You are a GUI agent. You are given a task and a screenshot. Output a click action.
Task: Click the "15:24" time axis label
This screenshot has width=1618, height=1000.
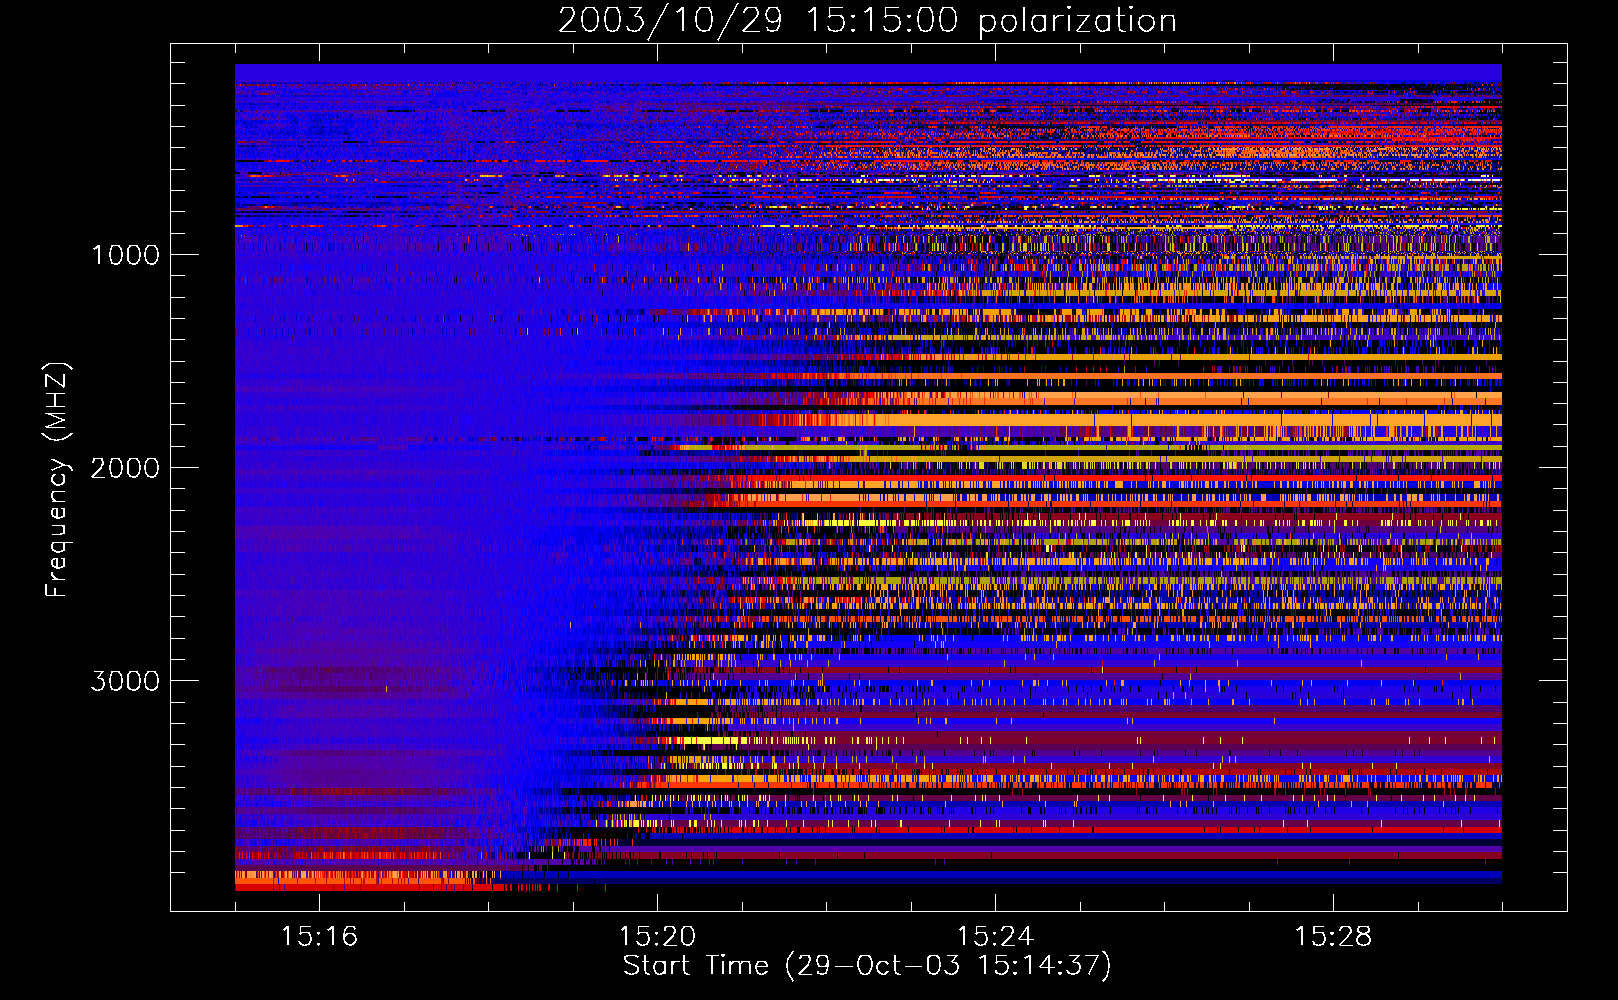coord(995,936)
